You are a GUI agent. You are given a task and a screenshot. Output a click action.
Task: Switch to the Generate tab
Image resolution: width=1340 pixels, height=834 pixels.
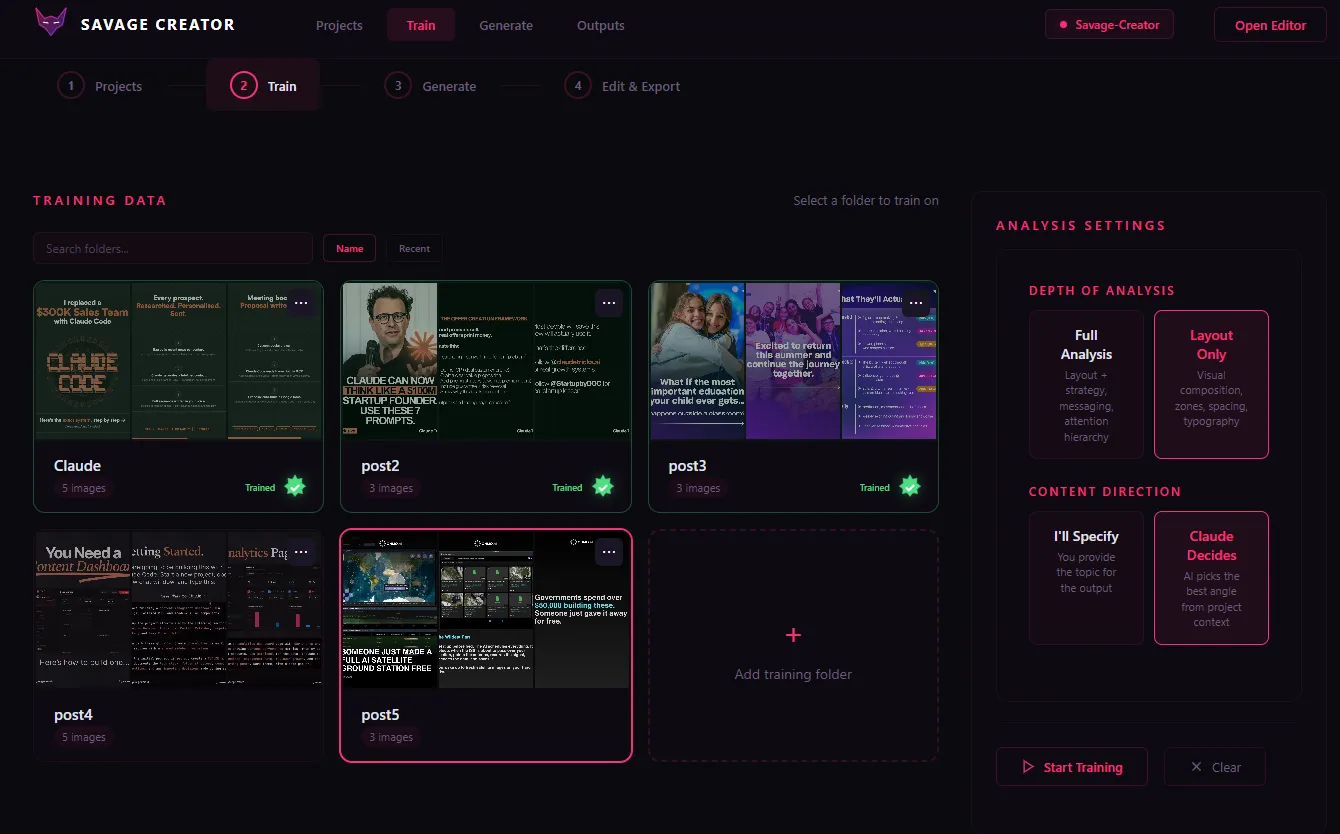pyautogui.click(x=506, y=25)
